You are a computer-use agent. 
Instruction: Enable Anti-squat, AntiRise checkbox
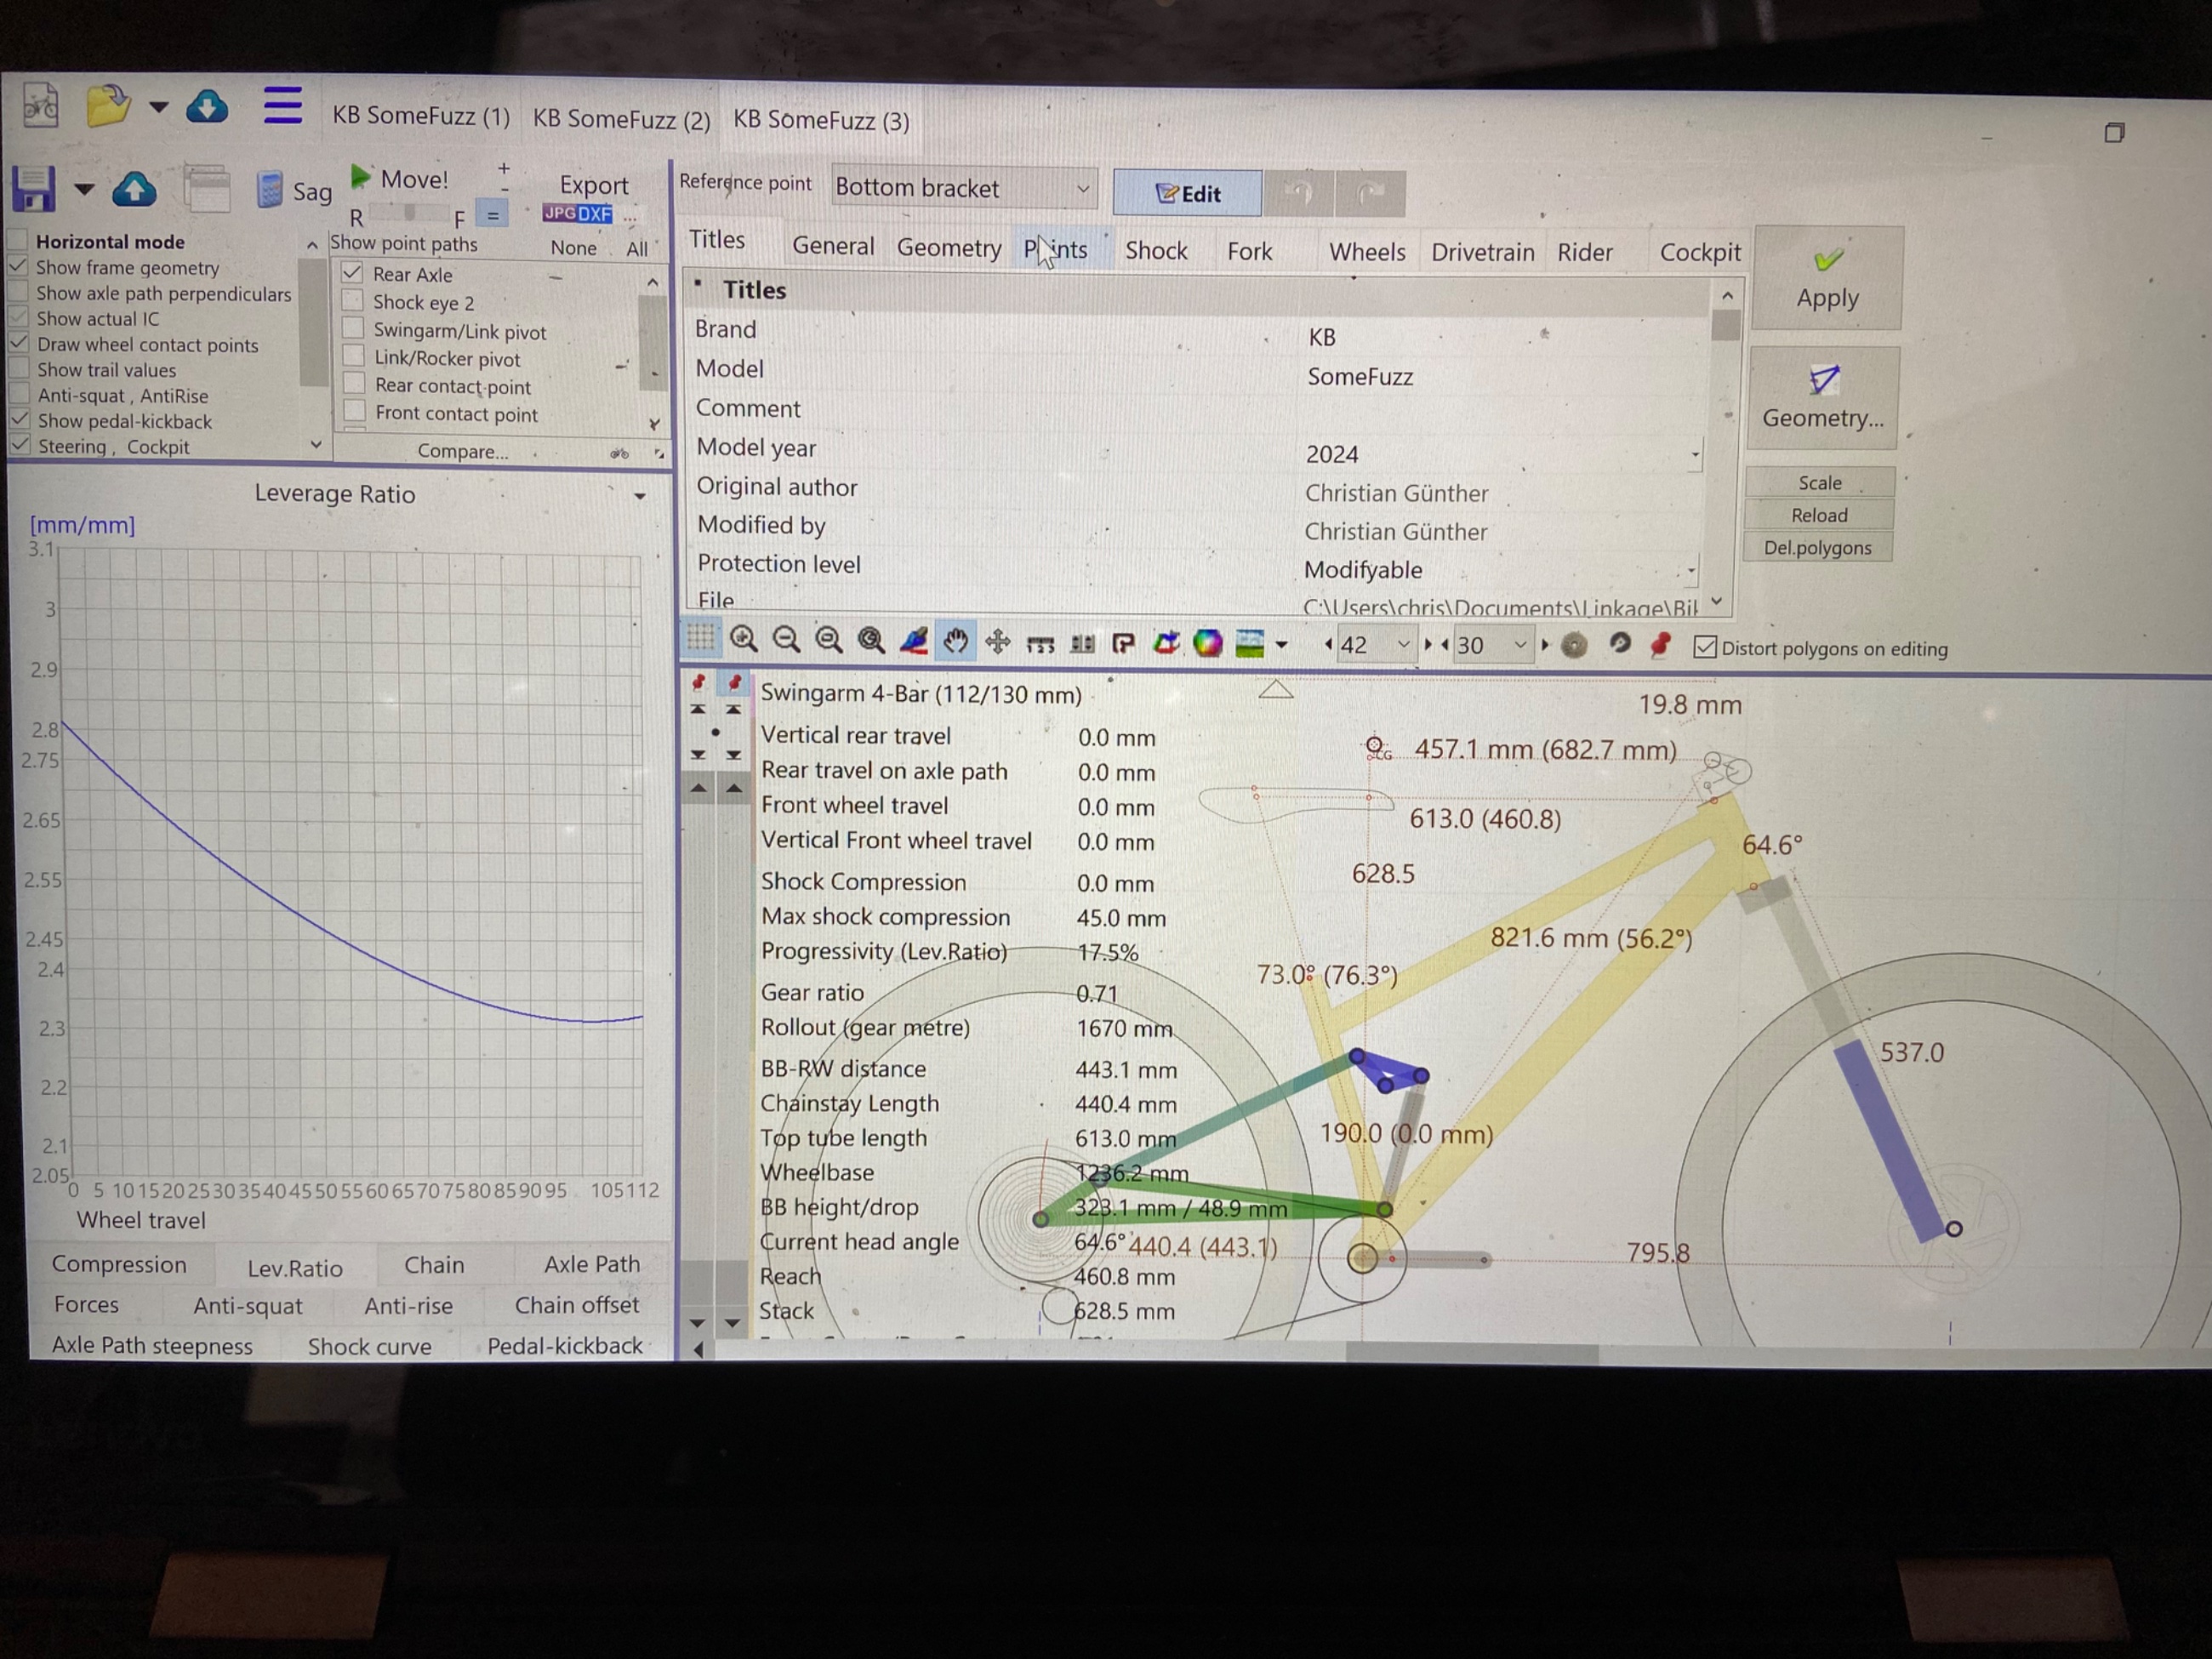(x=19, y=394)
